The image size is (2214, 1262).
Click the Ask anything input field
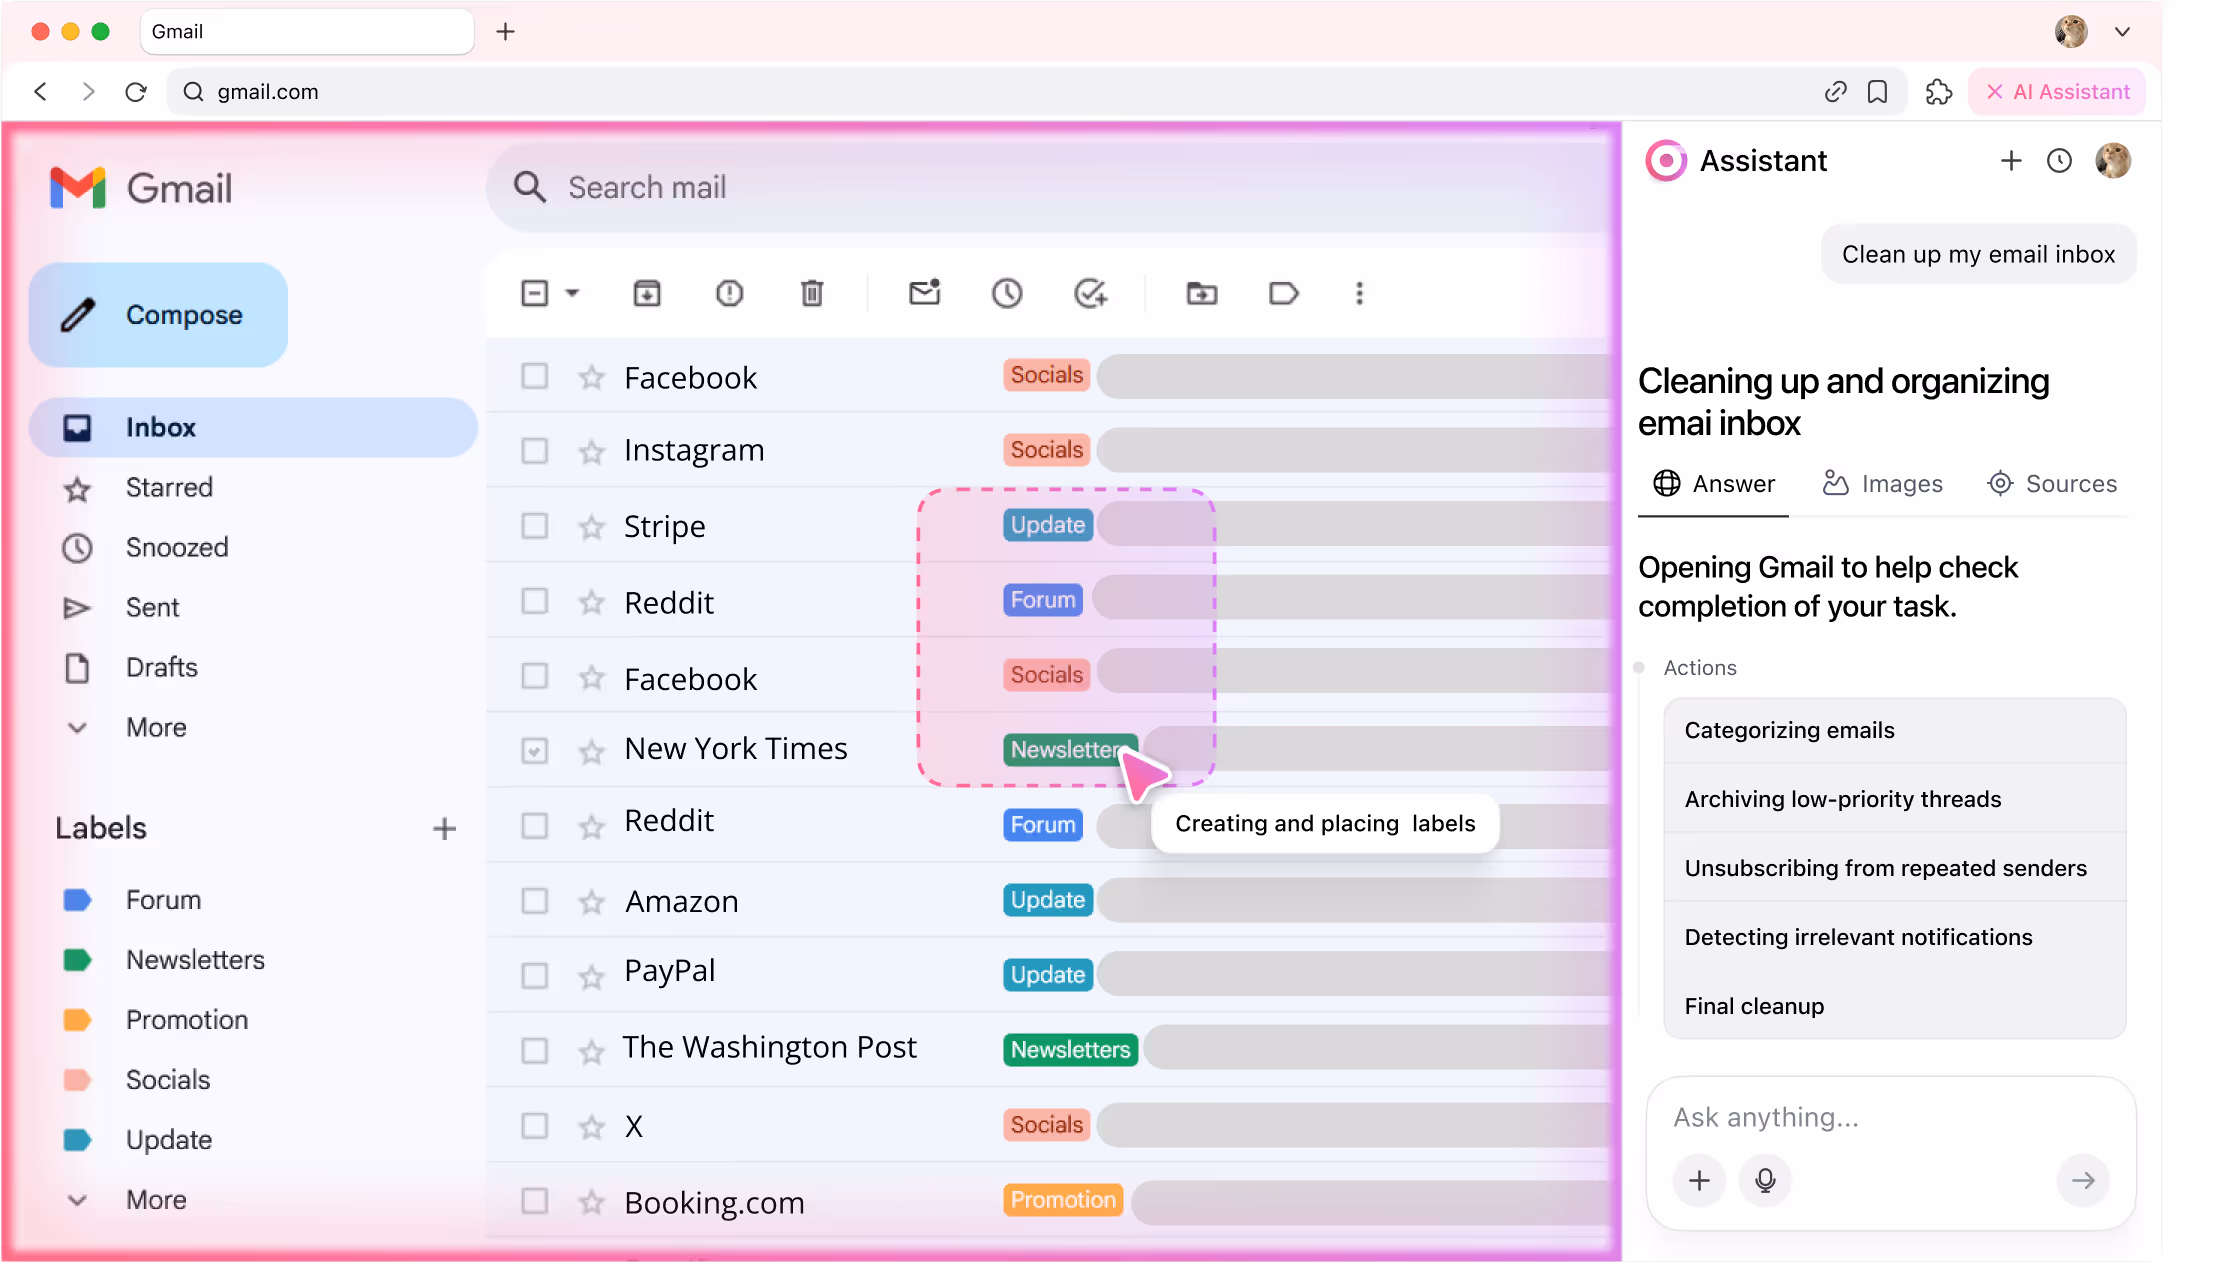1890,1117
